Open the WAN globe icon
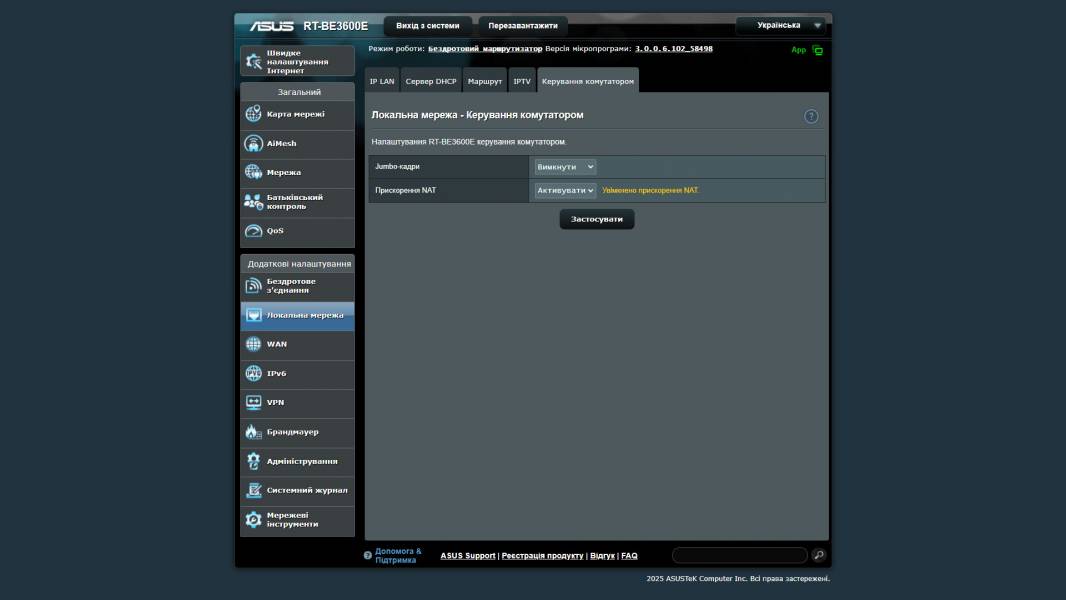 coord(254,344)
